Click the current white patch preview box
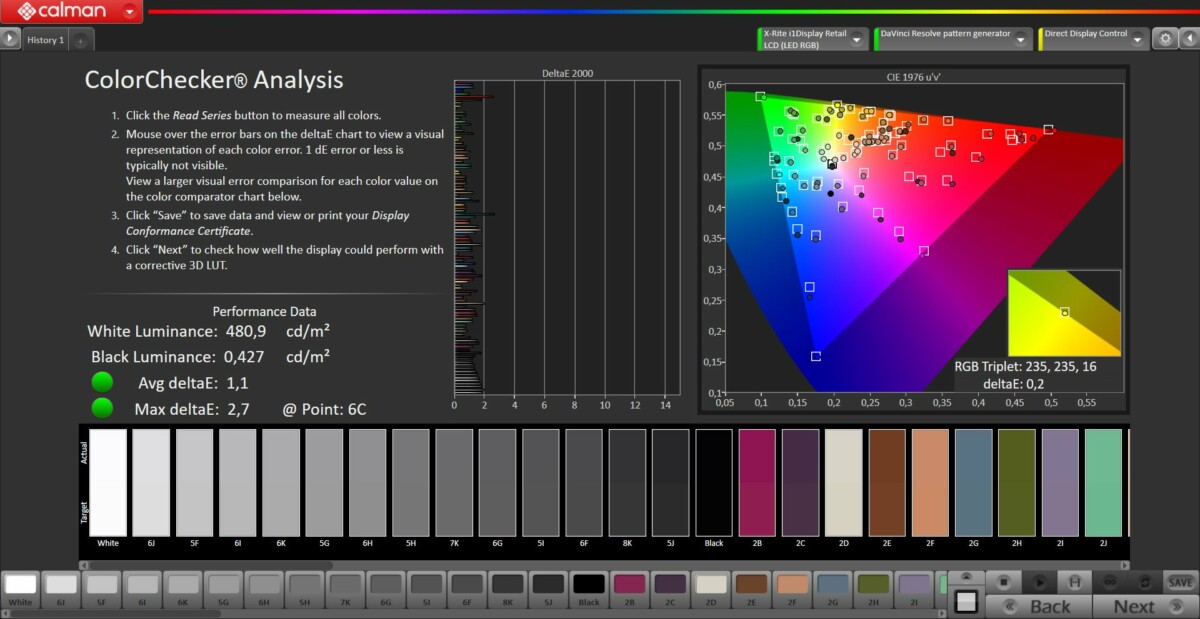 coord(965,601)
